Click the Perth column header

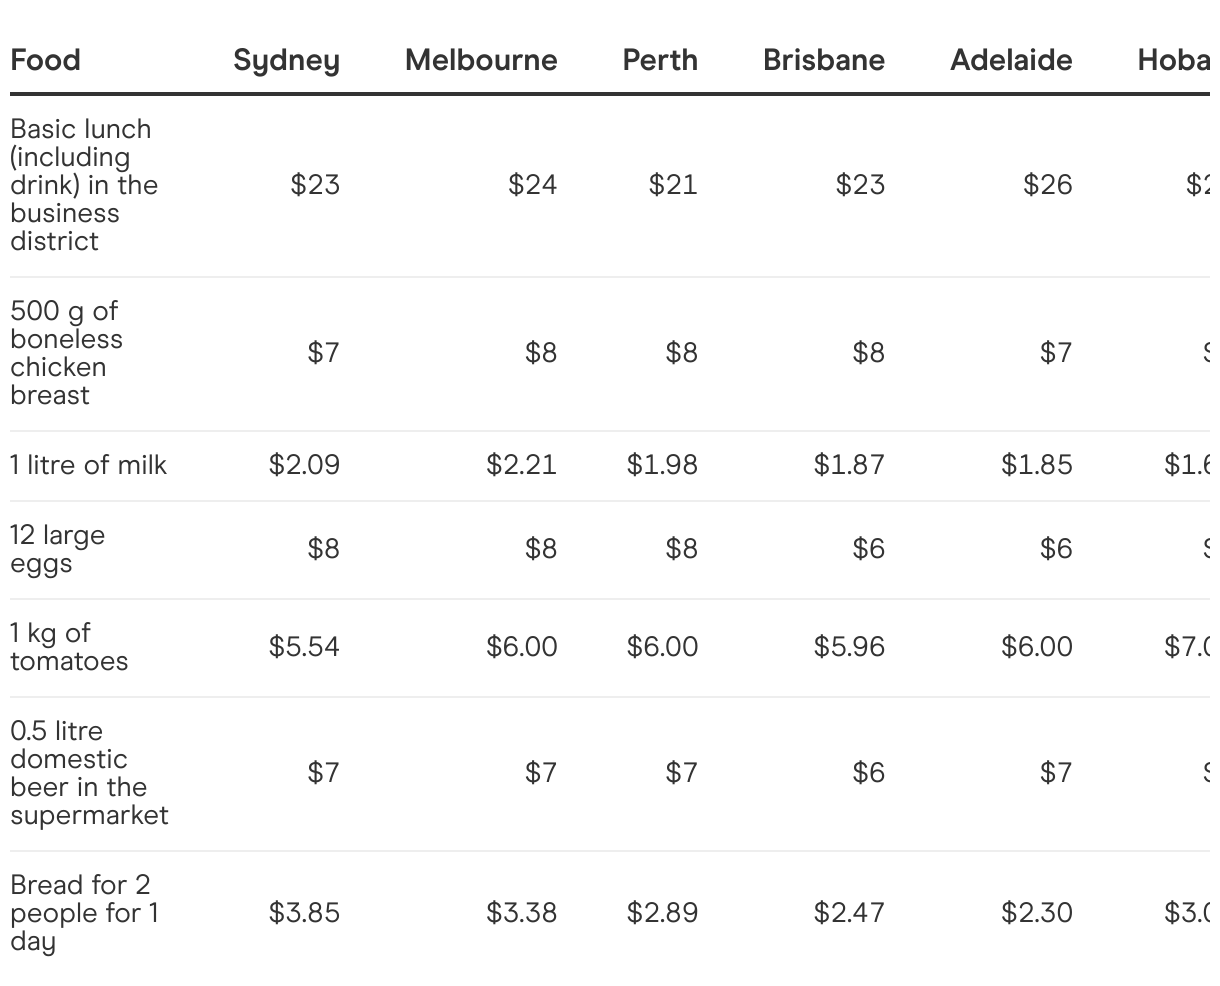coord(660,60)
